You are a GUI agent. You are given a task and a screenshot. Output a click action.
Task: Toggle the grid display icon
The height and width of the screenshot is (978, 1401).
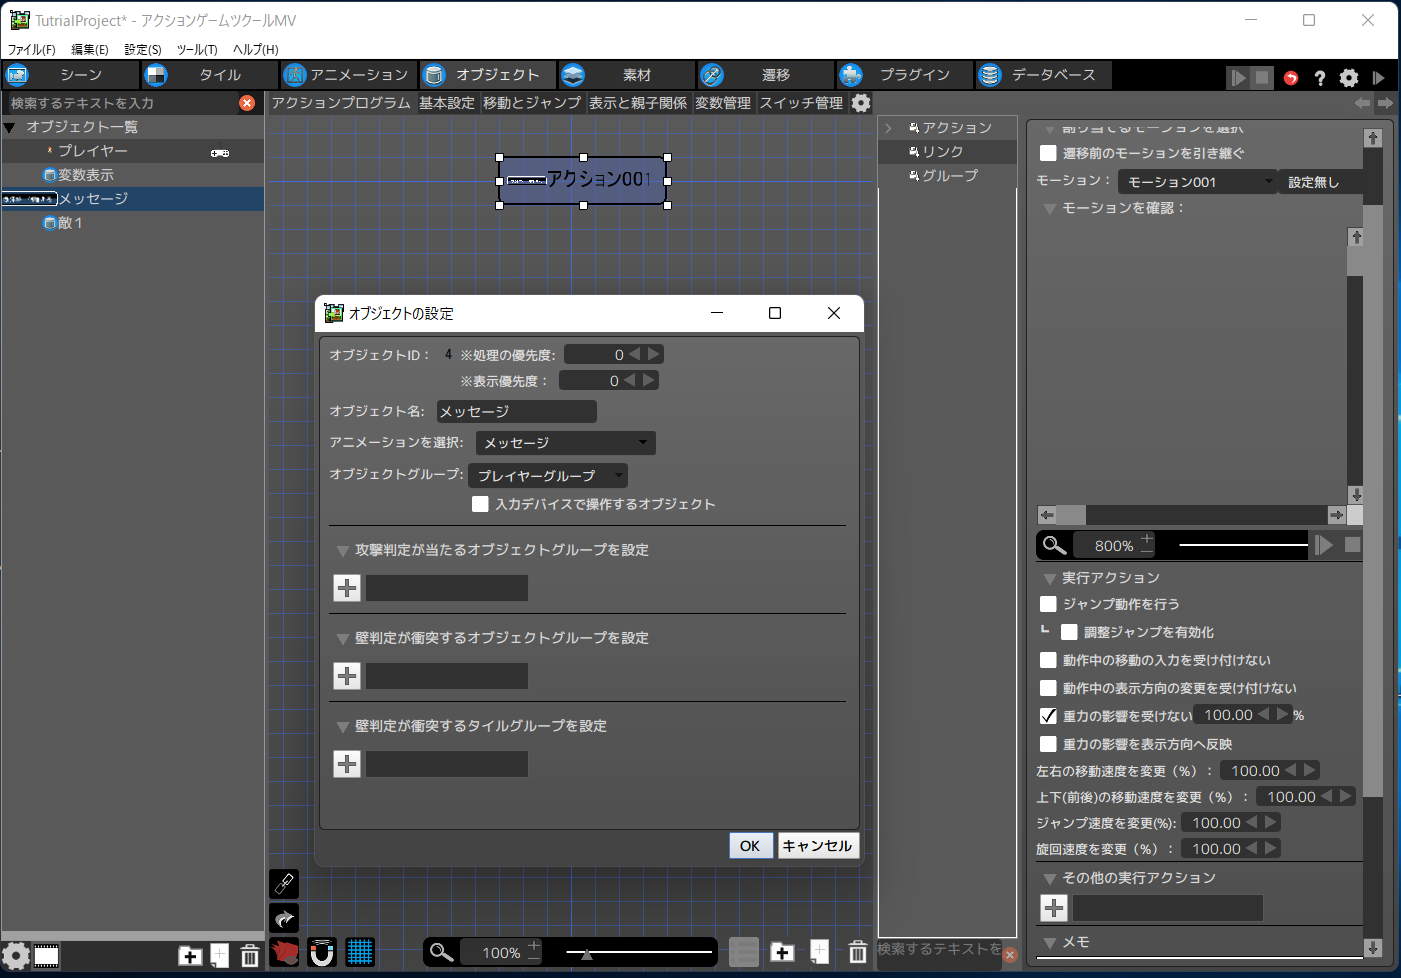359,952
